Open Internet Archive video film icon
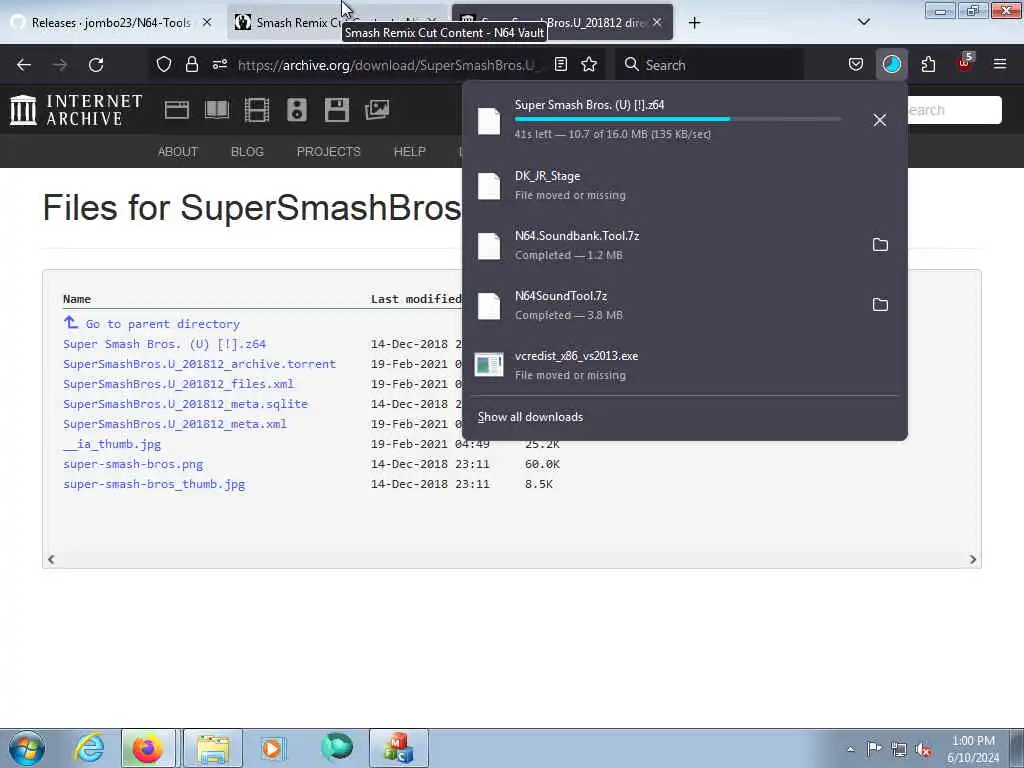1024x768 pixels. pos(257,110)
